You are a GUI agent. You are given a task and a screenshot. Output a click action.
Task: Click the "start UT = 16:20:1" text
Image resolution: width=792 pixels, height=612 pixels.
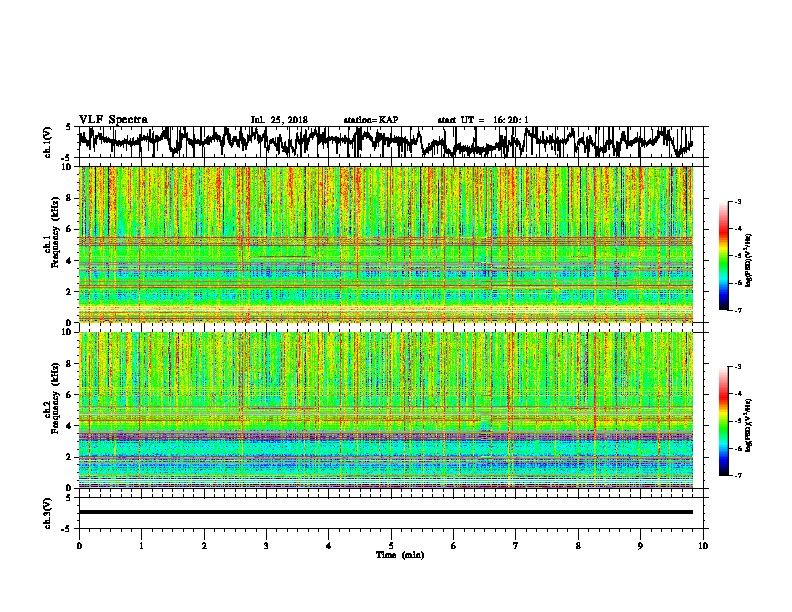coord(483,120)
